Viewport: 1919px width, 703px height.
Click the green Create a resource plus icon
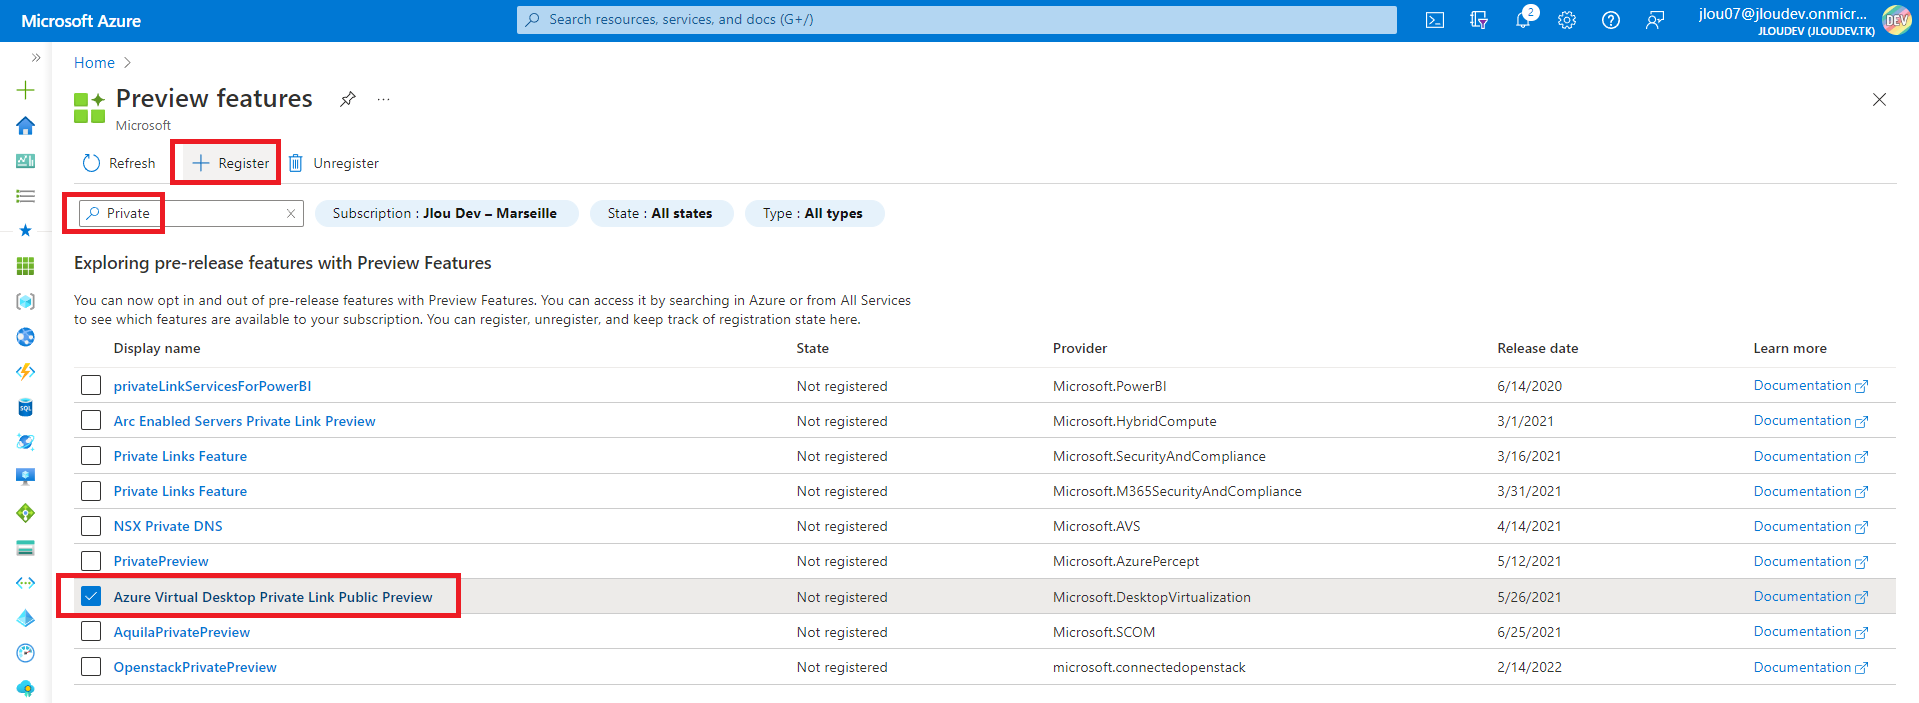coord(26,90)
